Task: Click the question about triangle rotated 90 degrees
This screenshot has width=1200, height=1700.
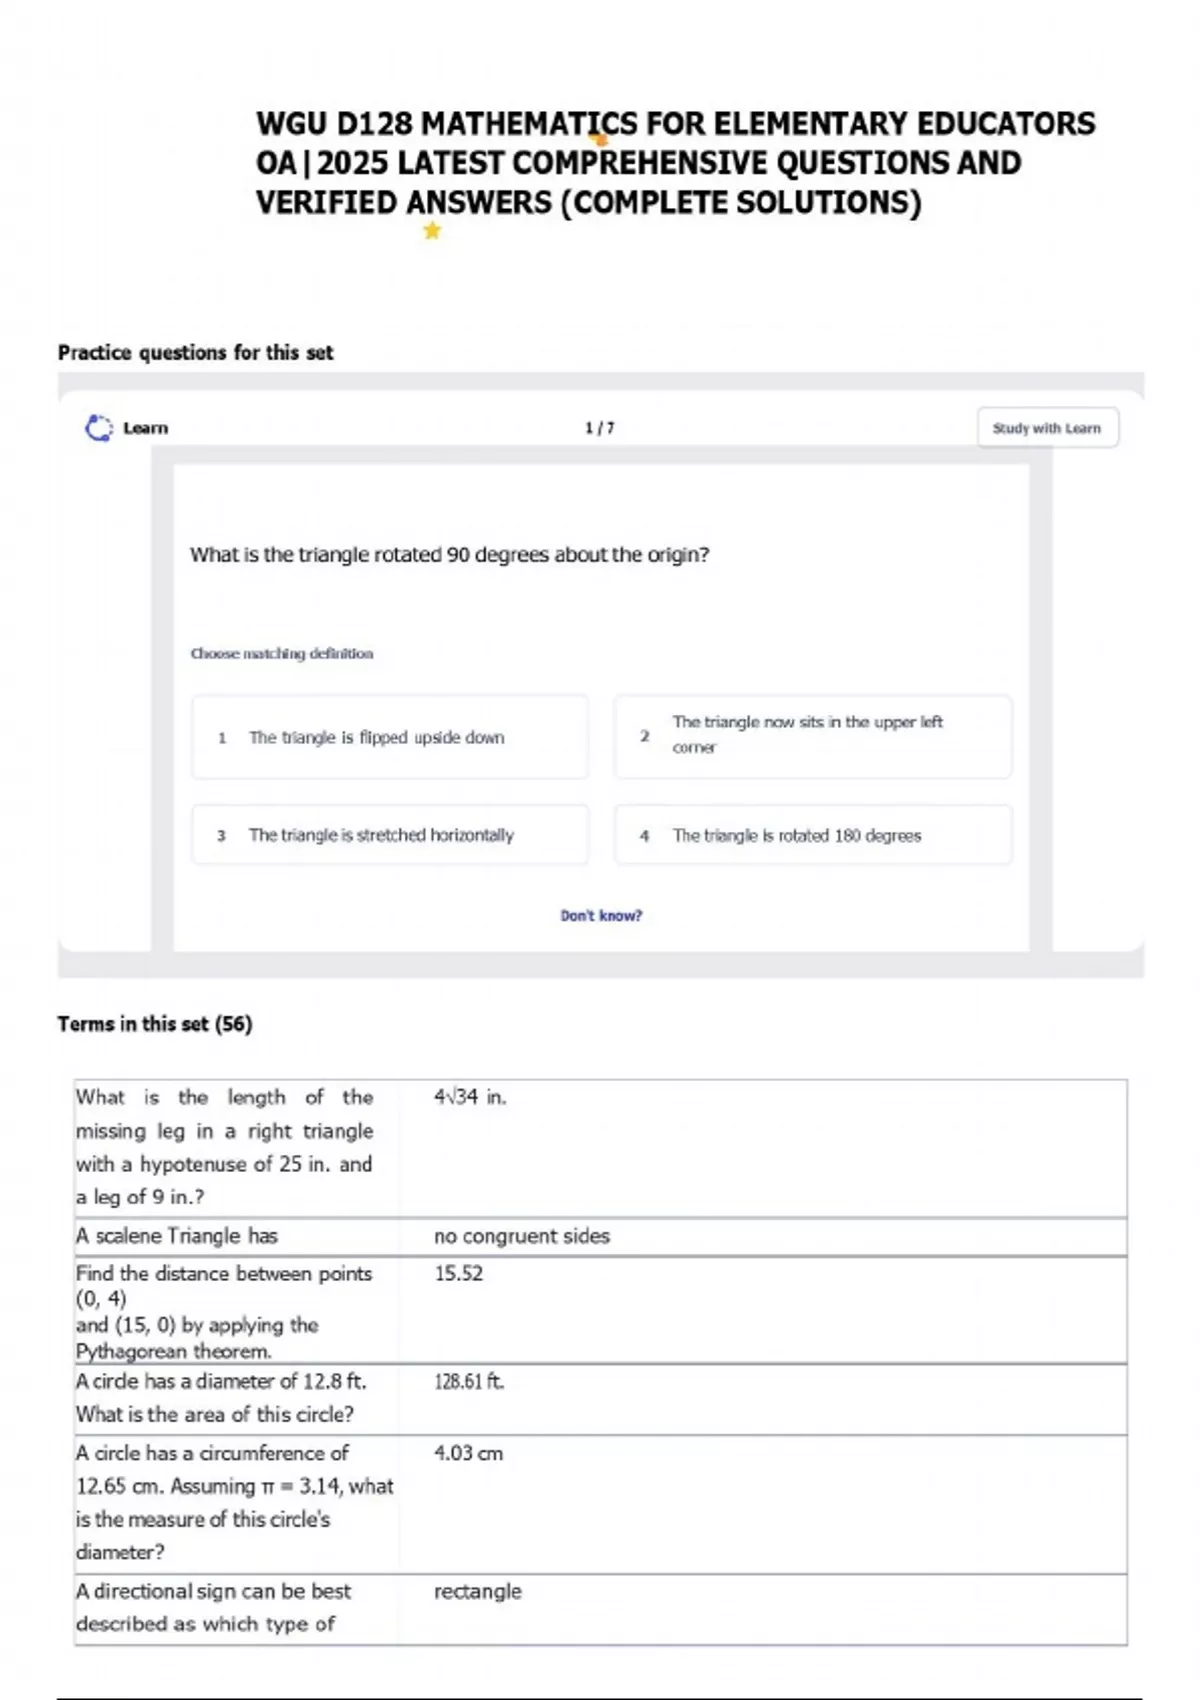Action: coord(450,555)
